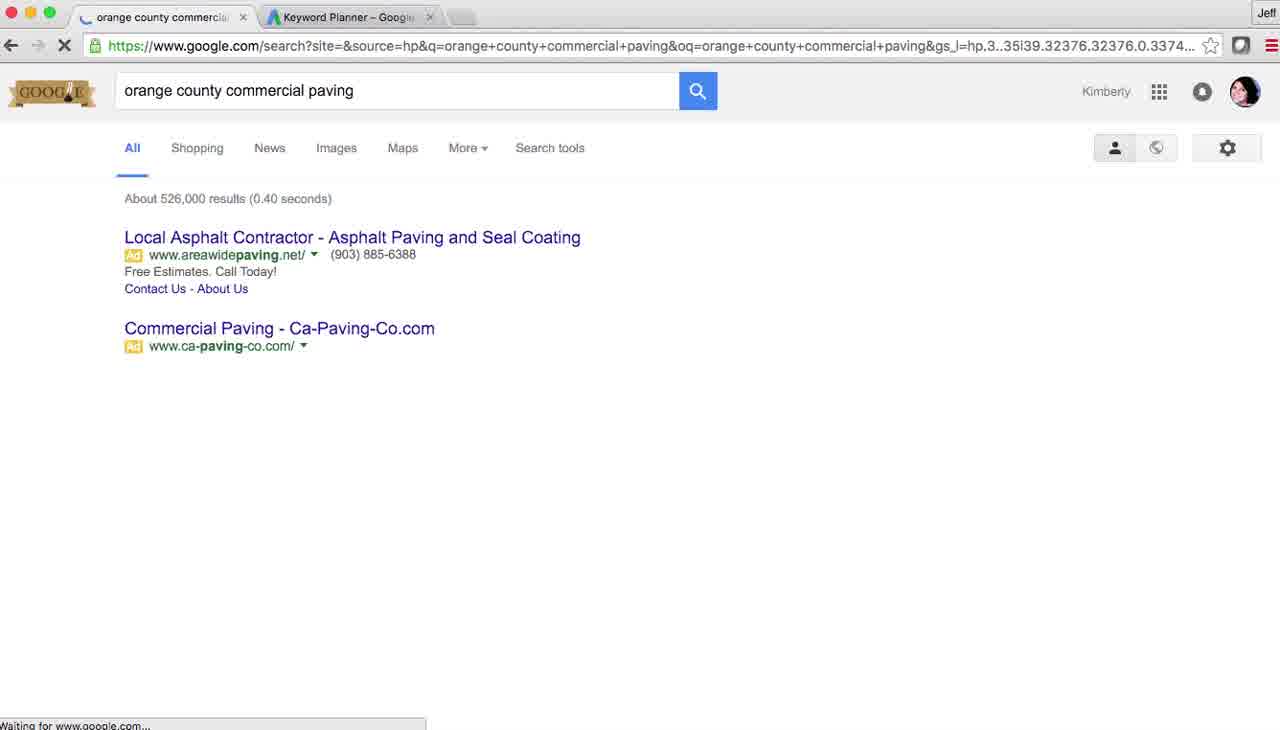This screenshot has height=730, width=1280.
Task: Open the Google apps grid icon
Action: click(1159, 92)
